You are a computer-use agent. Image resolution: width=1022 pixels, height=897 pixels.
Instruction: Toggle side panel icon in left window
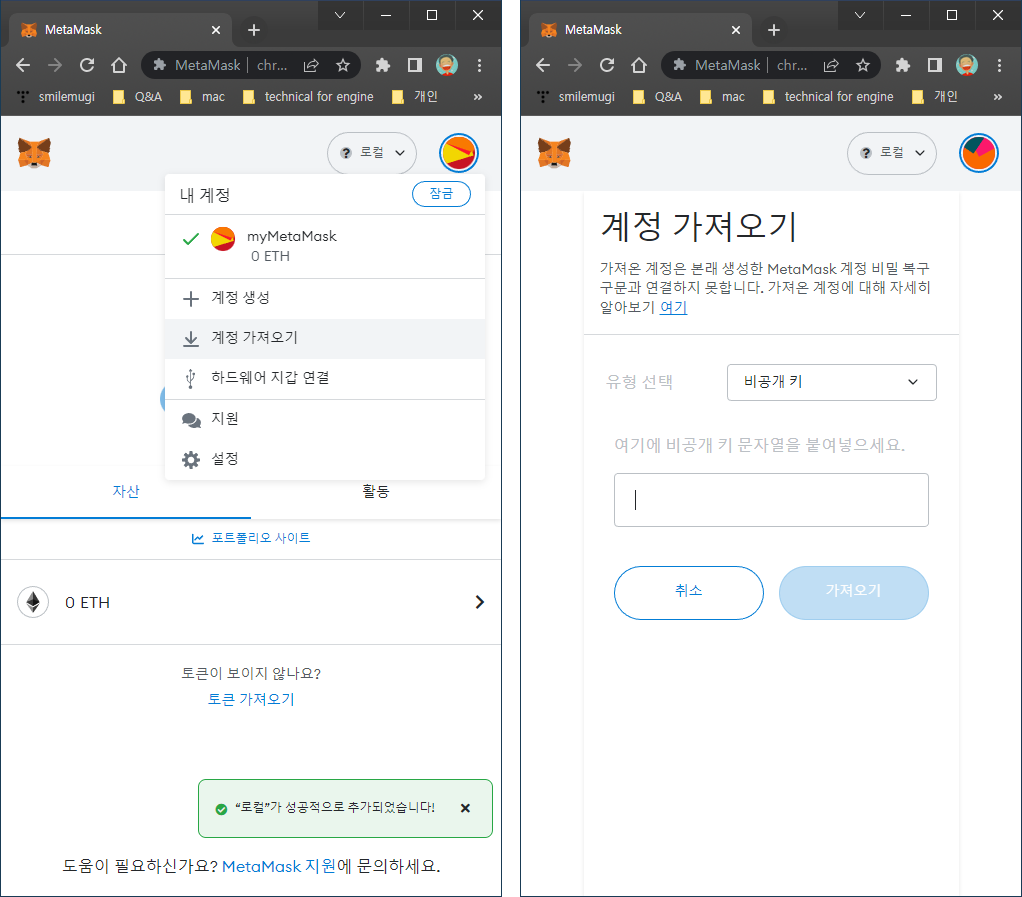(415, 65)
